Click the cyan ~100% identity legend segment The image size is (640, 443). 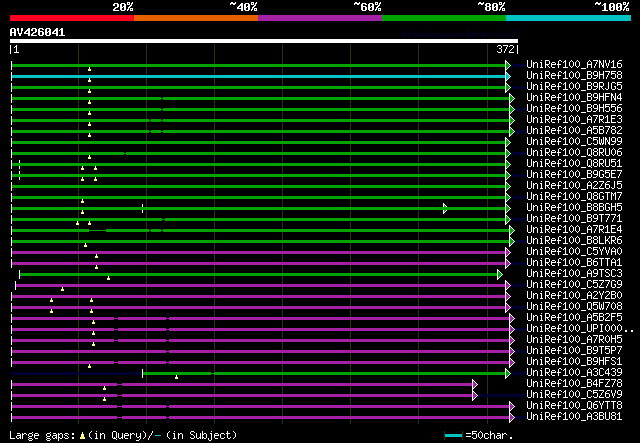click(568, 17)
